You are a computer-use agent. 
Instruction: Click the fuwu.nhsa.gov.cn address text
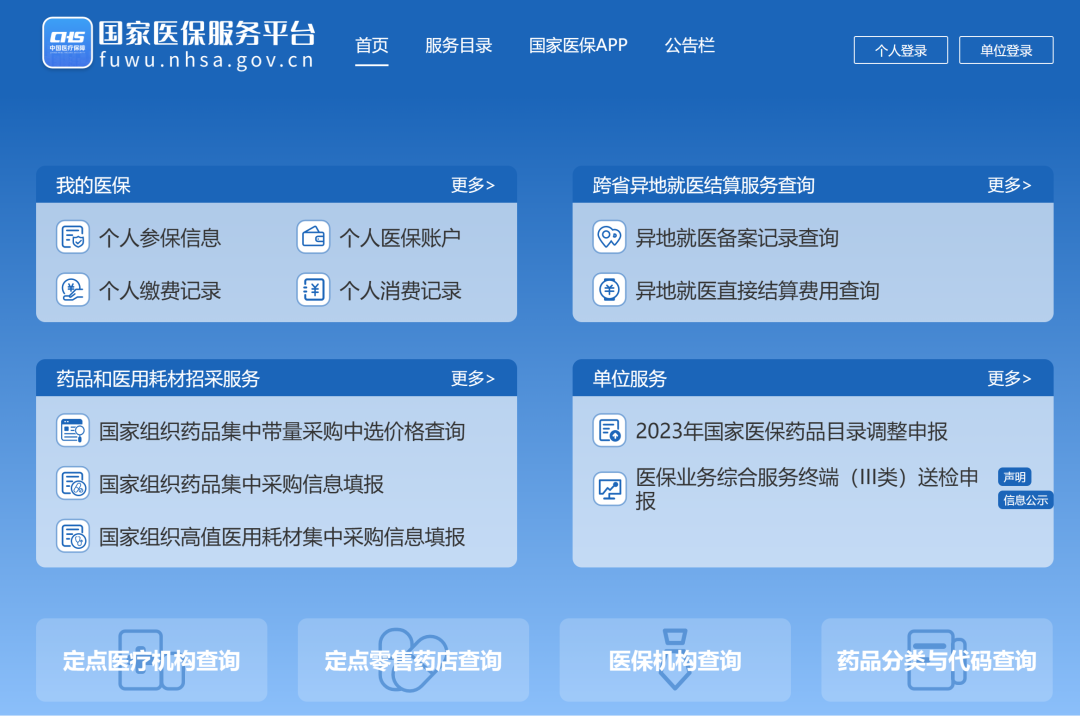[x=207, y=61]
